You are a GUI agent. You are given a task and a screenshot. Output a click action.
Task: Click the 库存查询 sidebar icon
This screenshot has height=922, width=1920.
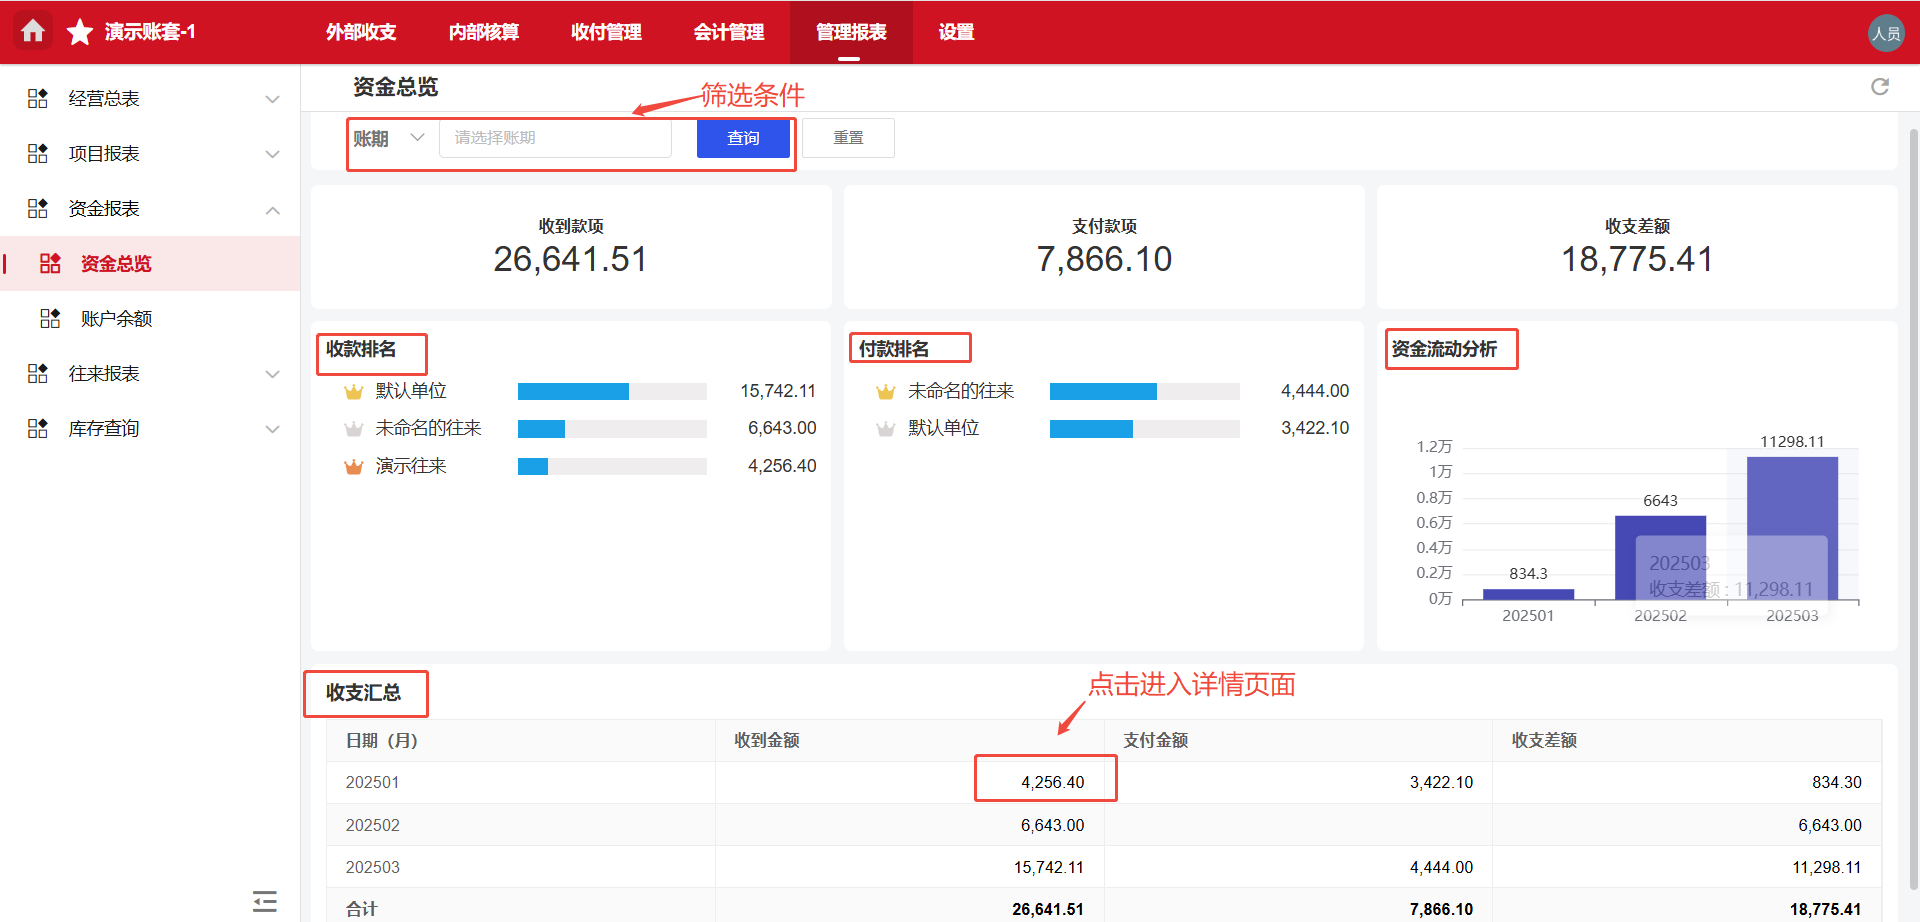[37, 428]
